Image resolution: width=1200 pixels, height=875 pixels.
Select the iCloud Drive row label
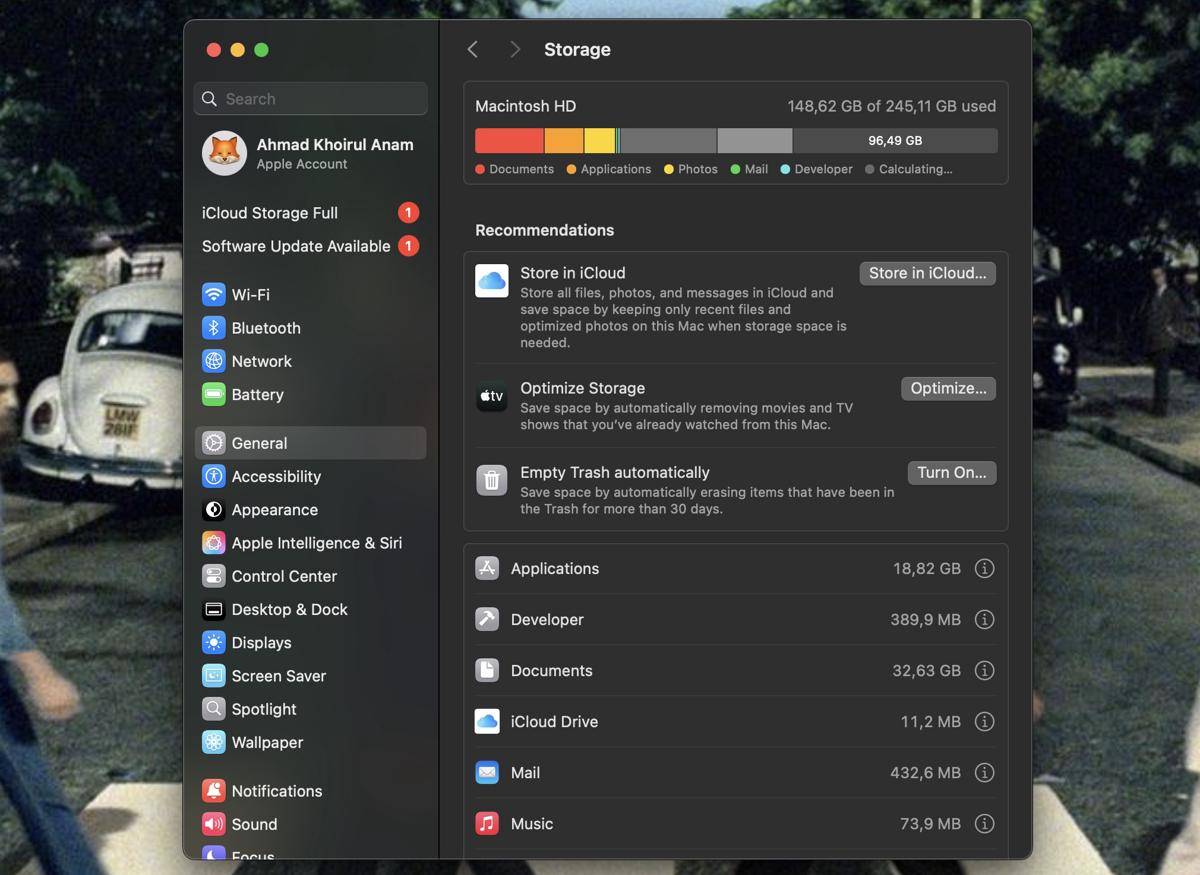coord(554,721)
